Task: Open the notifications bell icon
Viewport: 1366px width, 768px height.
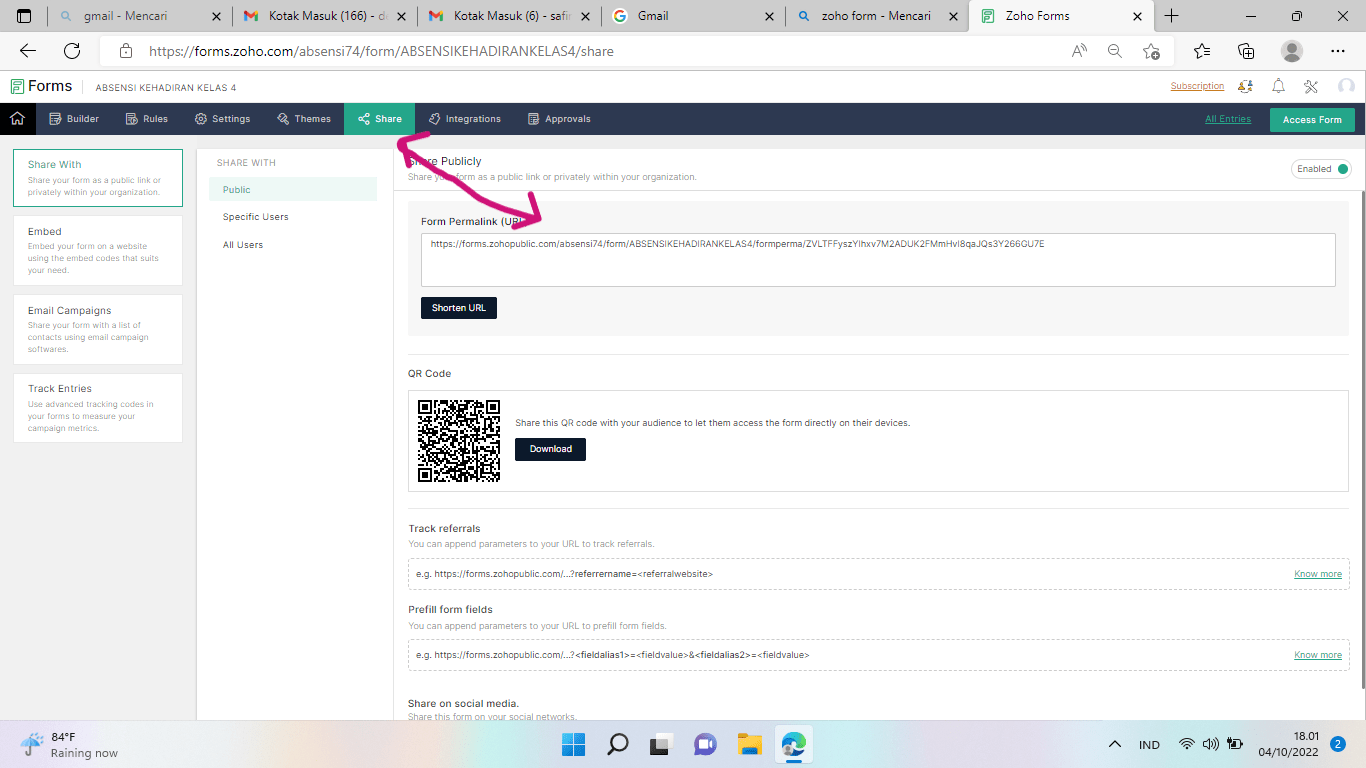Action: (x=1279, y=86)
